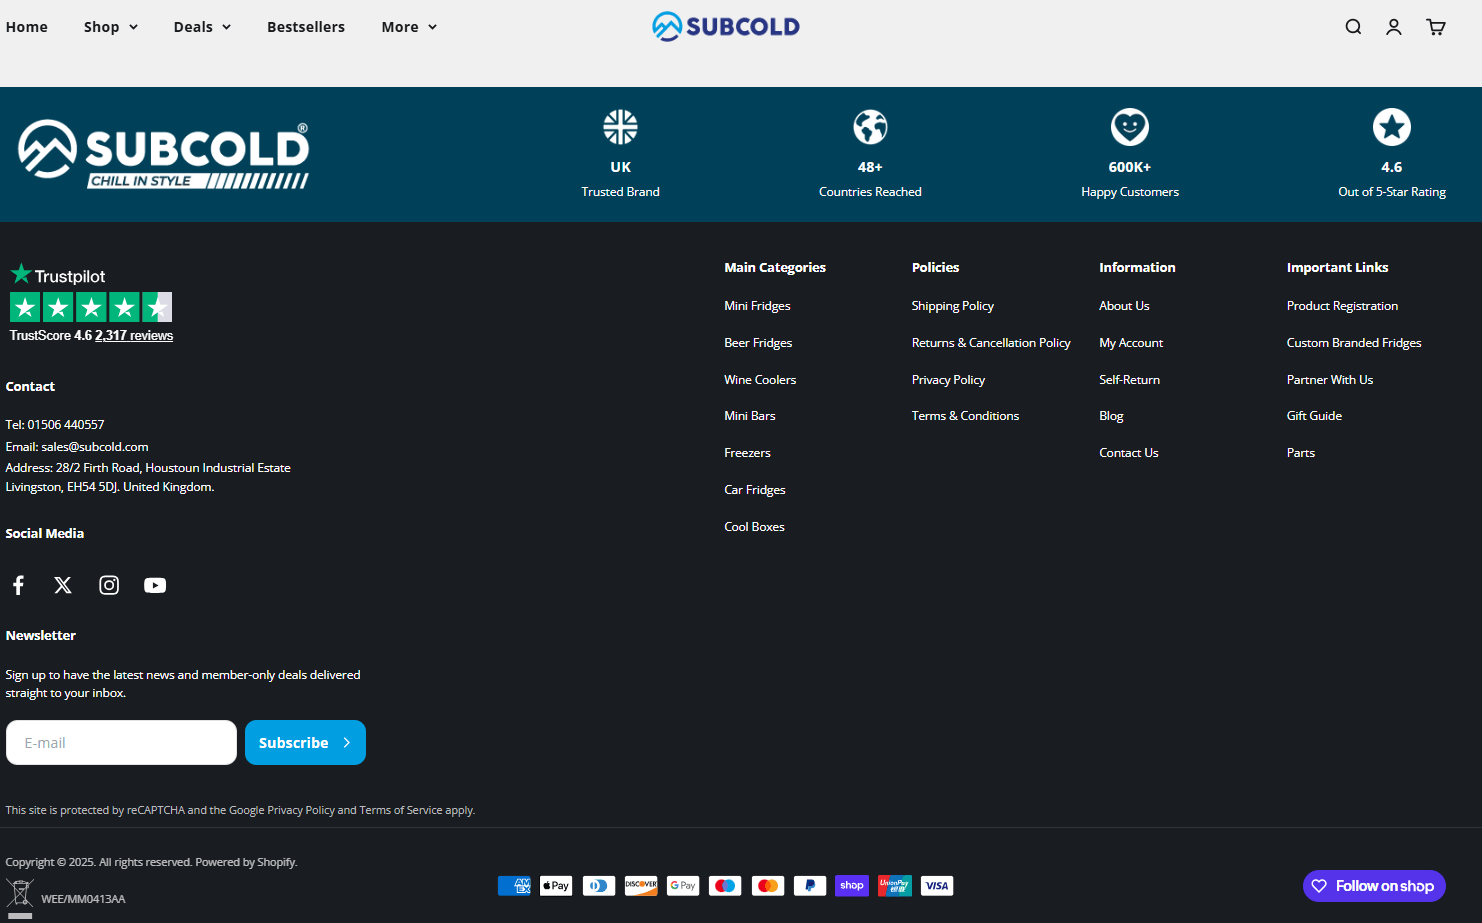Expand the Deals dropdown menu
1482x923 pixels.
pyautogui.click(x=201, y=27)
